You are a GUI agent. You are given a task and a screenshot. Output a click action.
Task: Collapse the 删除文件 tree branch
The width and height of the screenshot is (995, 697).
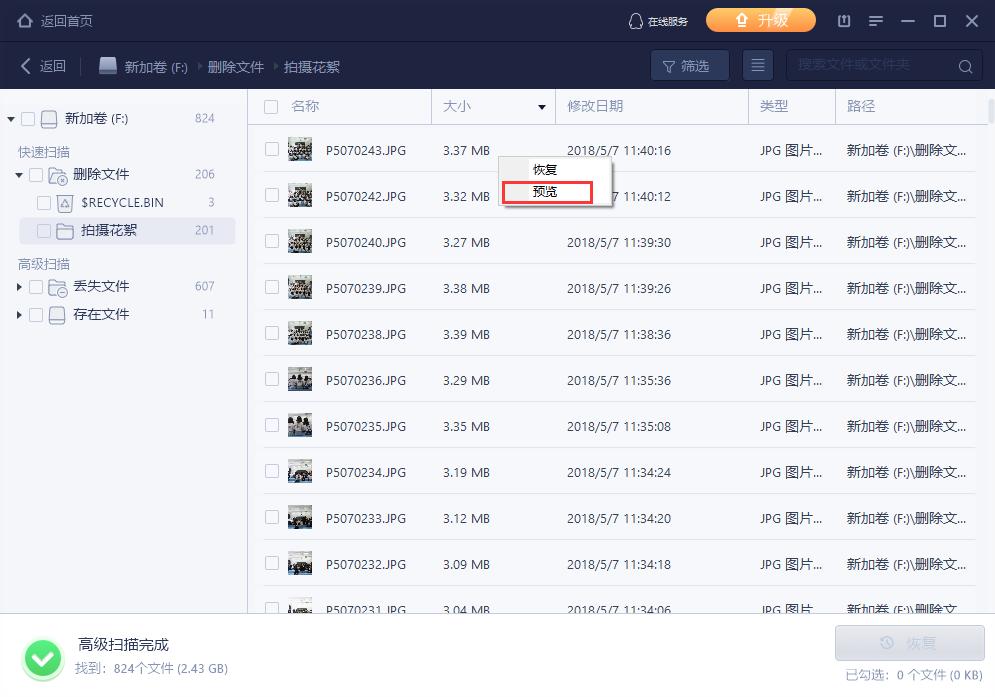[18, 173]
